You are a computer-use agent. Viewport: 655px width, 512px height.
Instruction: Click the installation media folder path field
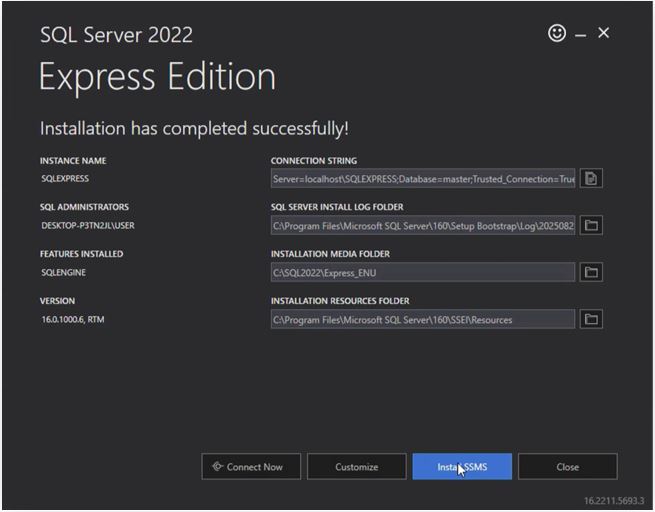click(x=422, y=272)
